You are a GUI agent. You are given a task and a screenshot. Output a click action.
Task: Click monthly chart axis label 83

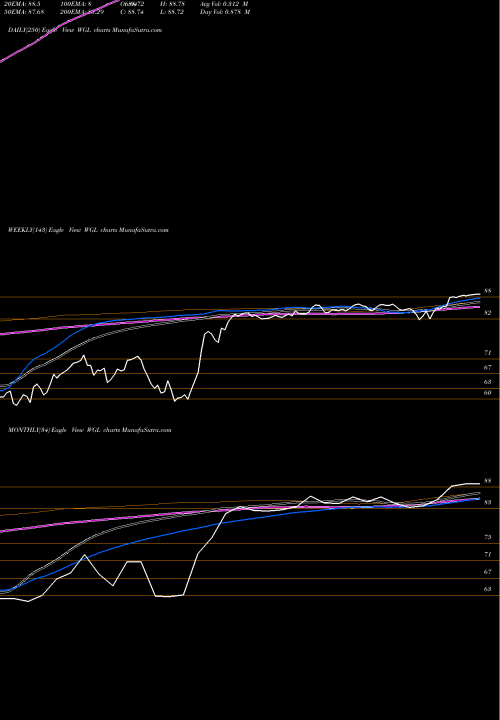tap(488, 502)
